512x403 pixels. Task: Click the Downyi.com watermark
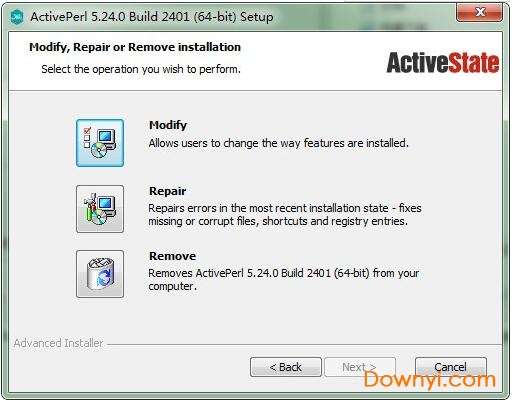[430, 380]
